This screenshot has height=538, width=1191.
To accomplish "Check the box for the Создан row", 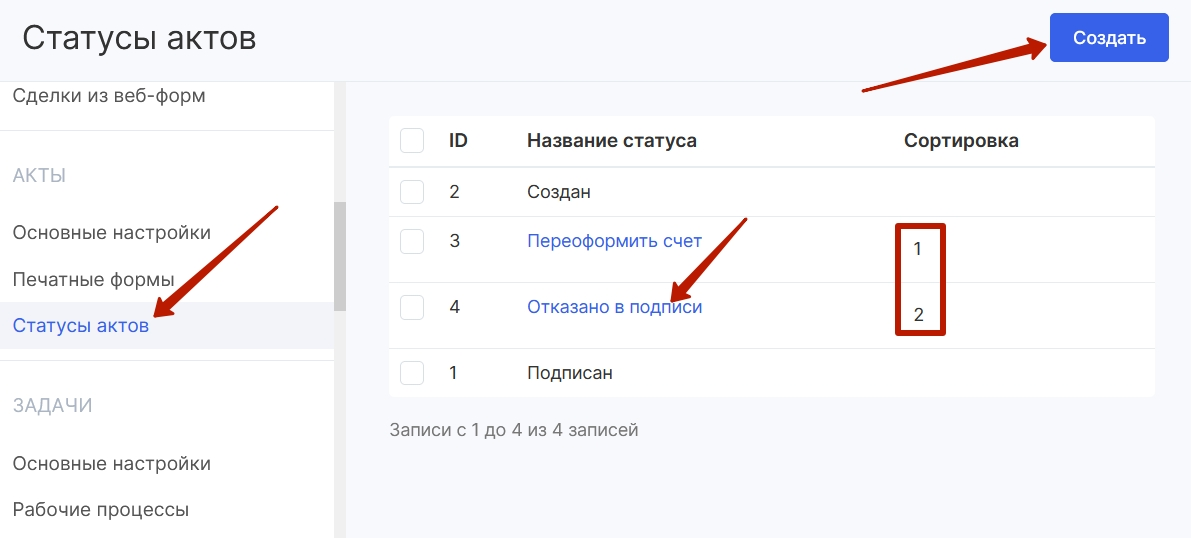I will point(412,191).
